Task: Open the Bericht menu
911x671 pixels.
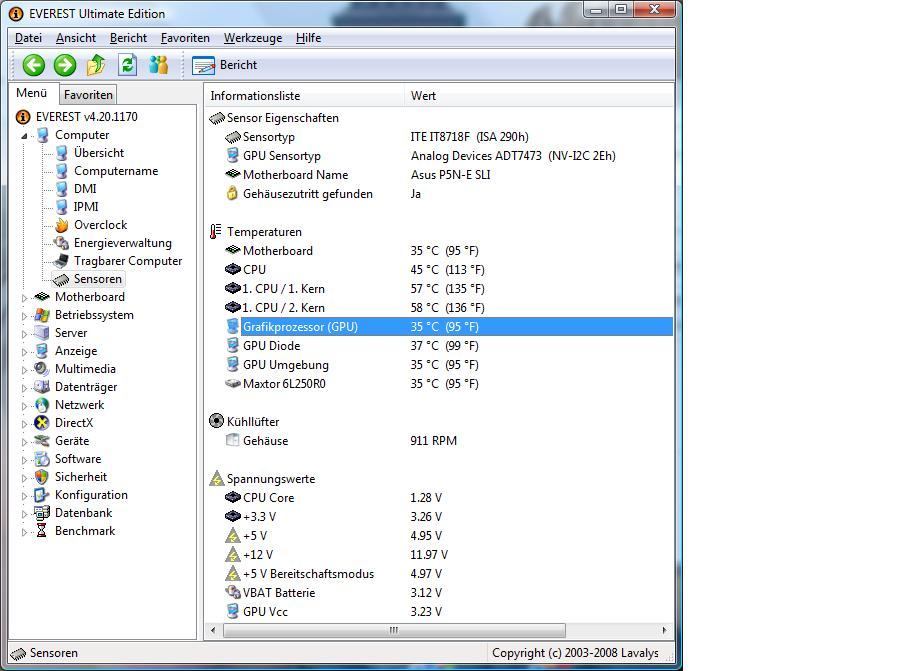Action: [x=128, y=38]
